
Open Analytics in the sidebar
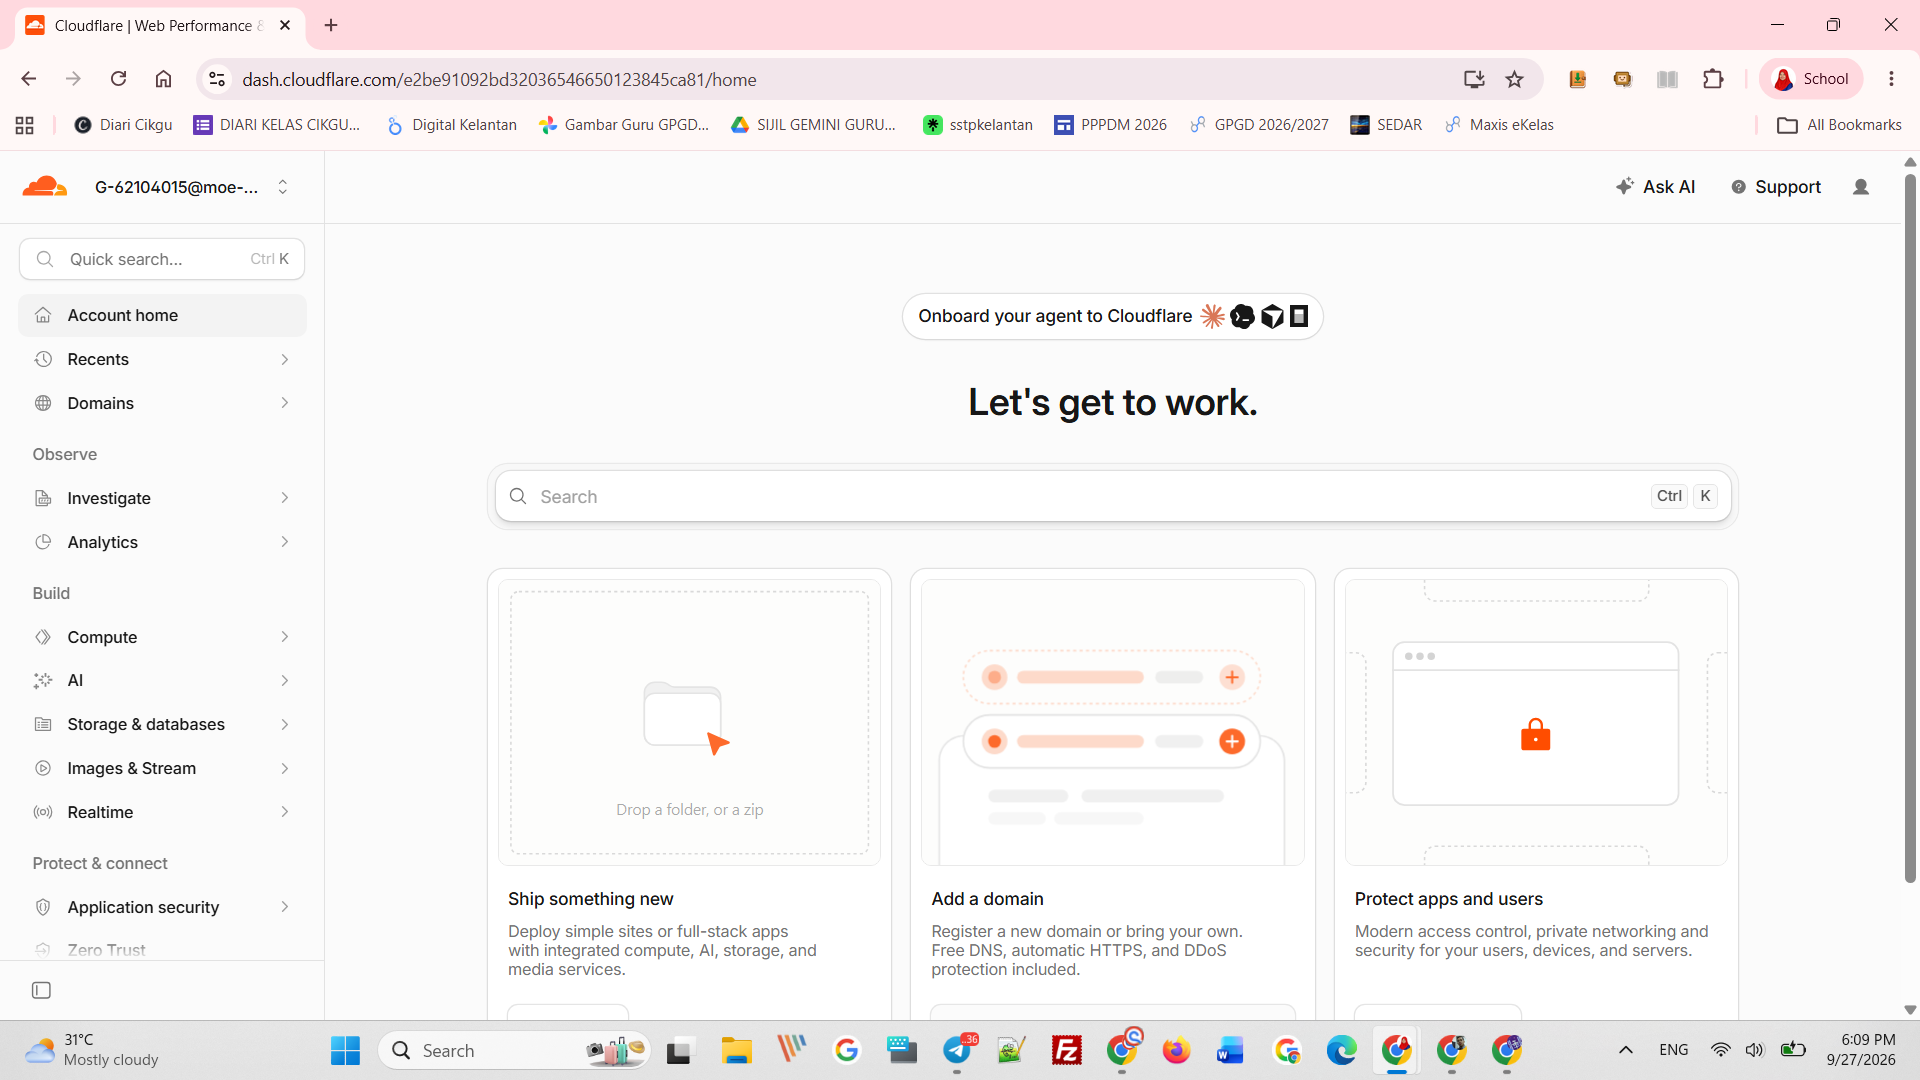(x=162, y=542)
